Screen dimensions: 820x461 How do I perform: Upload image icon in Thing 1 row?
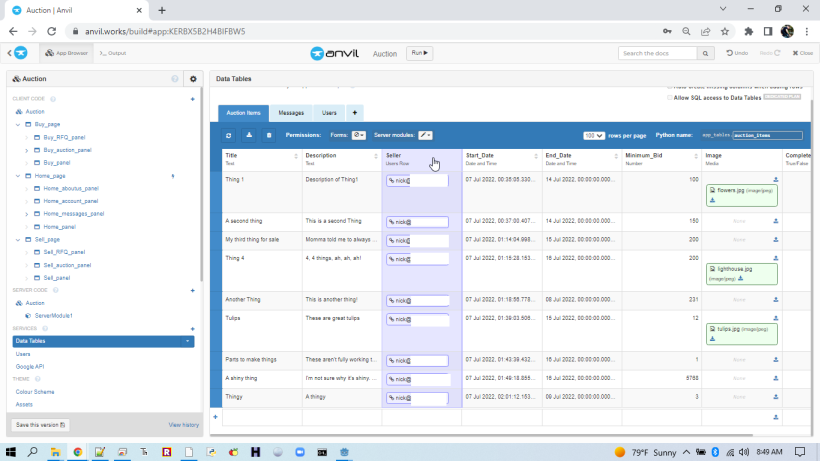(775, 179)
